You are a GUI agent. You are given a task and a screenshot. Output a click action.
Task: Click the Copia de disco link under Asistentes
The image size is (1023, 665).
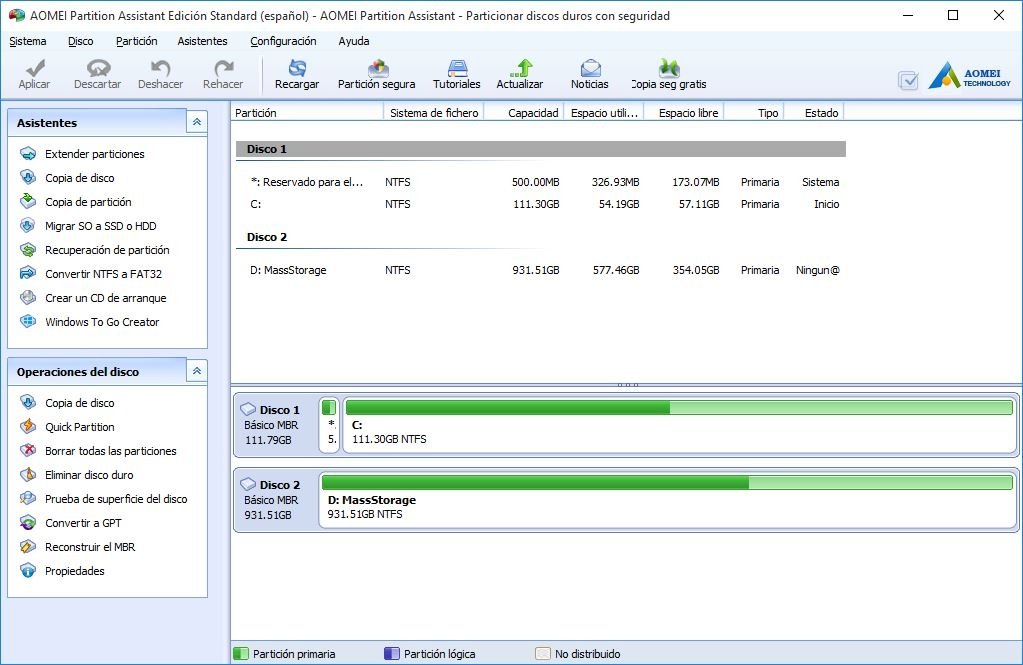click(80, 178)
